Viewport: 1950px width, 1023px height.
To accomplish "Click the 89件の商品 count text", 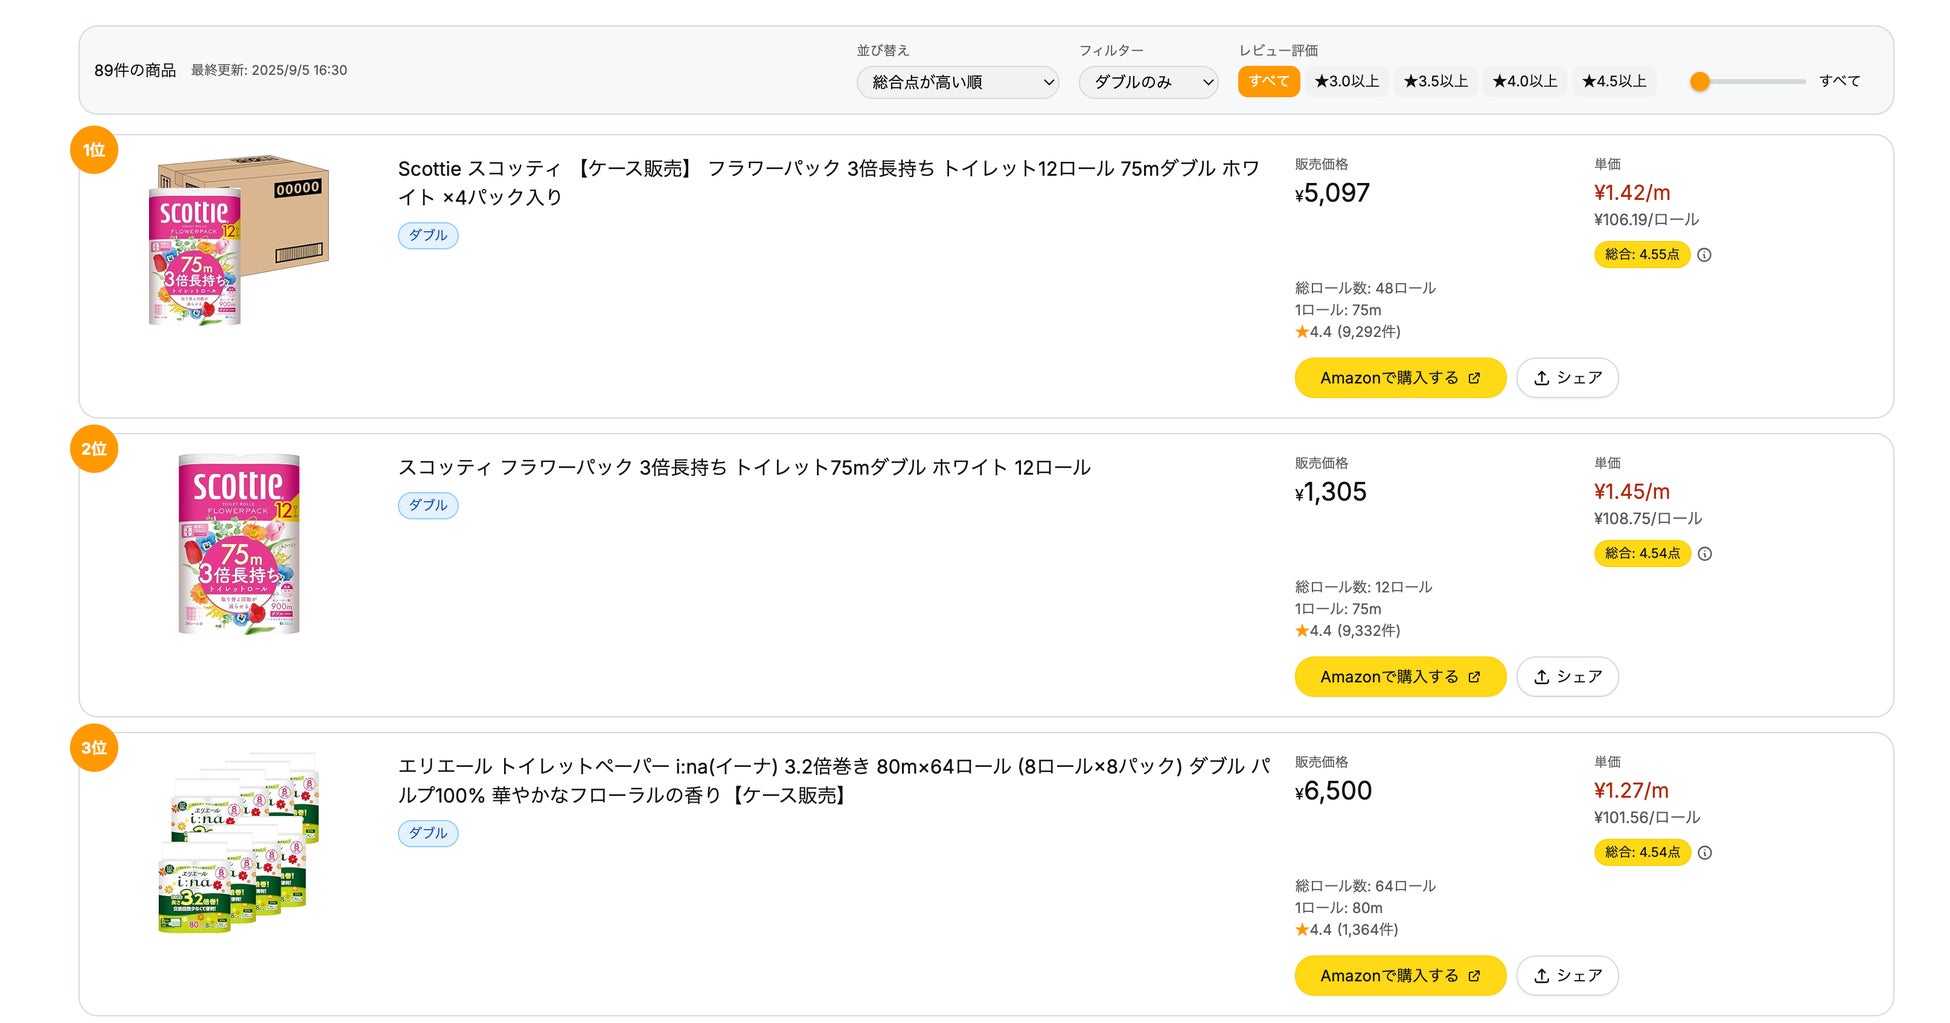I will tap(135, 70).
